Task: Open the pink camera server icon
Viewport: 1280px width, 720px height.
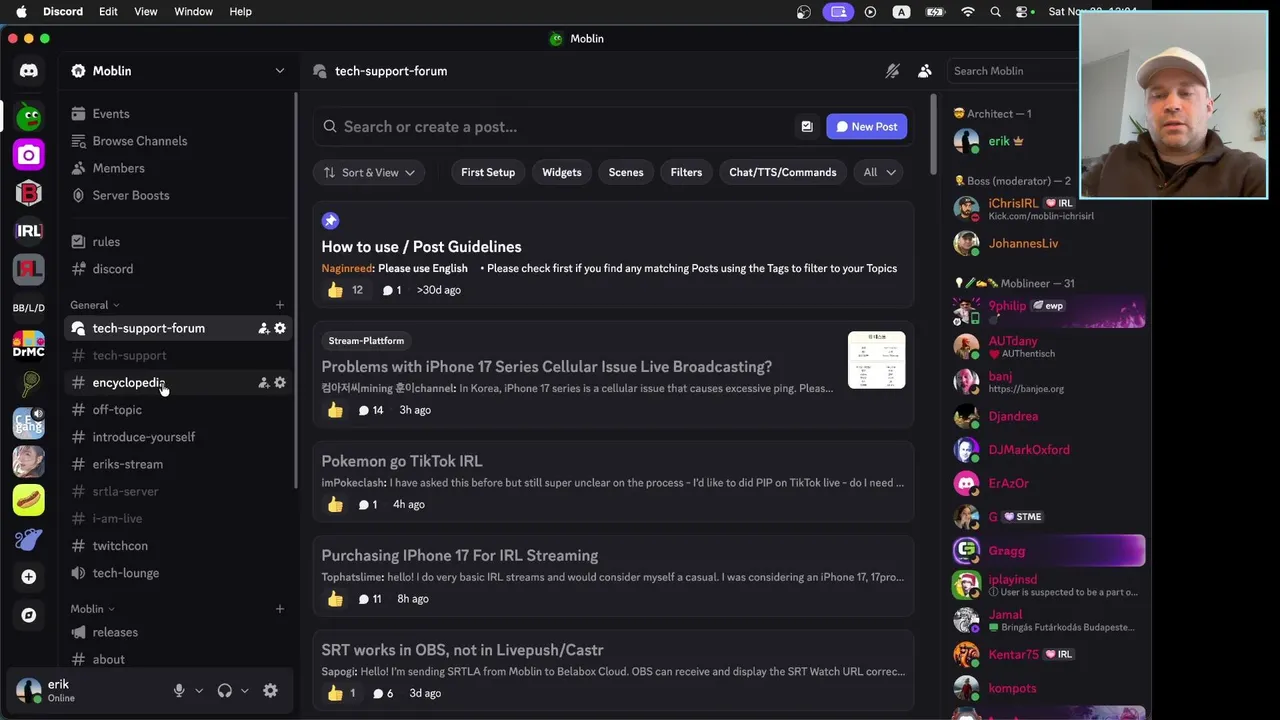Action: 29,154
